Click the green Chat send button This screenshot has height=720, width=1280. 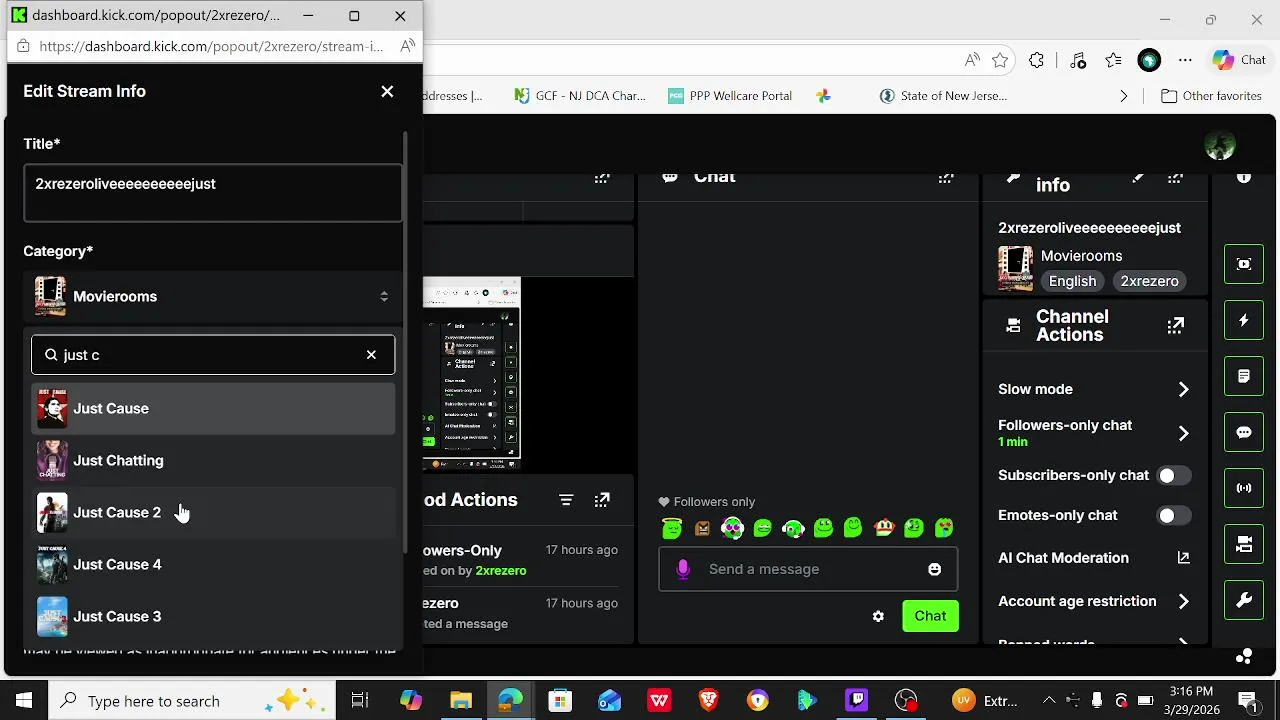click(930, 616)
